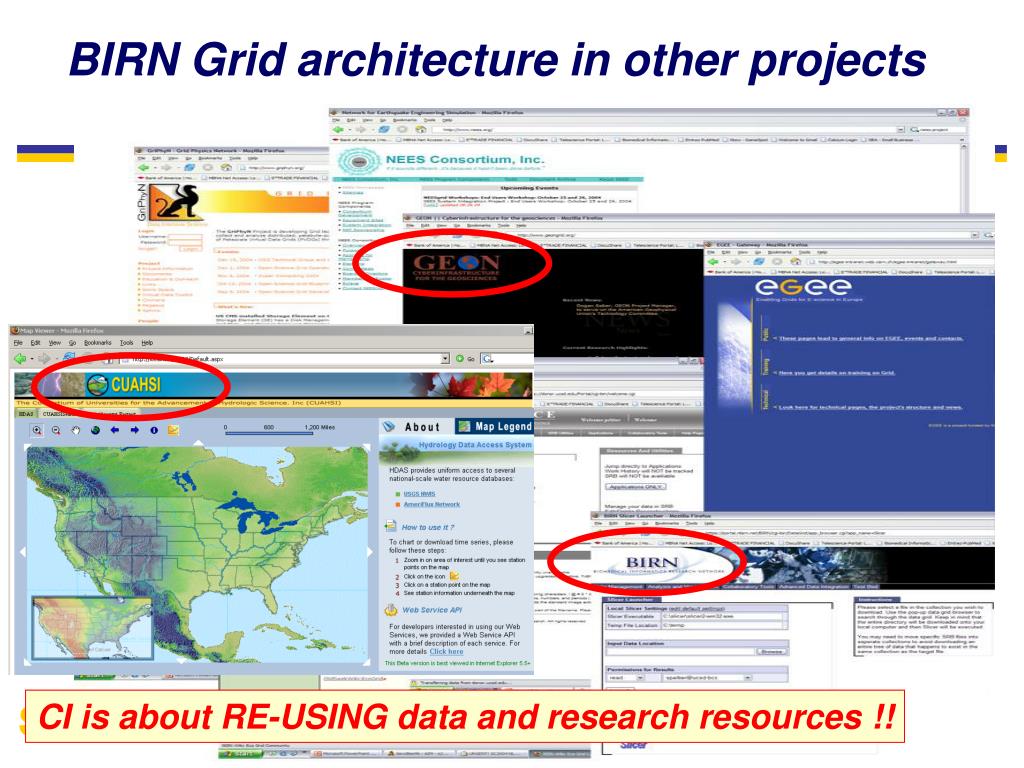Follow 'Click here' Web Service API link
This screenshot has height=768, width=1024.
click(447, 652)
